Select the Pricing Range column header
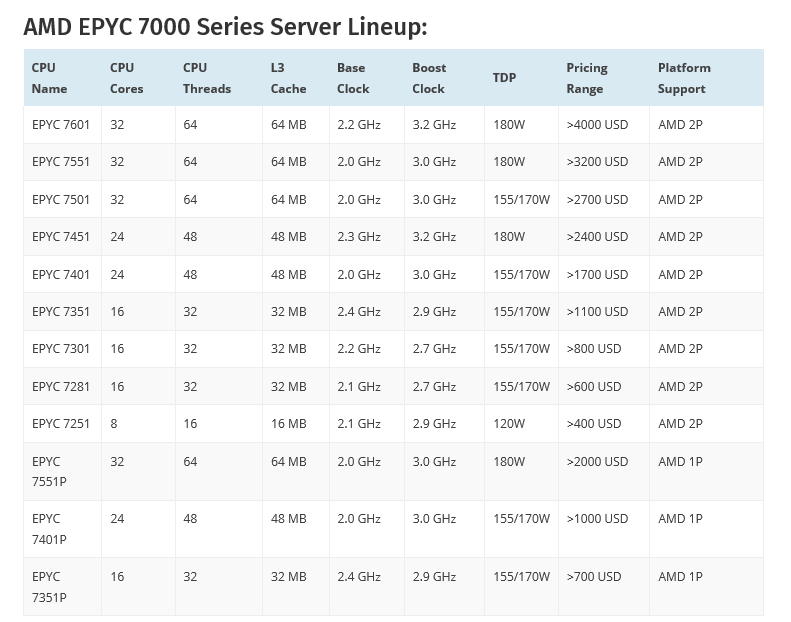 click(x=587, y=78)
